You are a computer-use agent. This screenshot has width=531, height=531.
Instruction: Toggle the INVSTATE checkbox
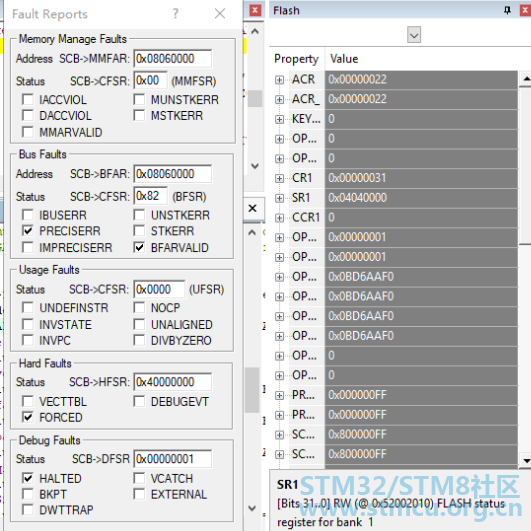point(28,324)
